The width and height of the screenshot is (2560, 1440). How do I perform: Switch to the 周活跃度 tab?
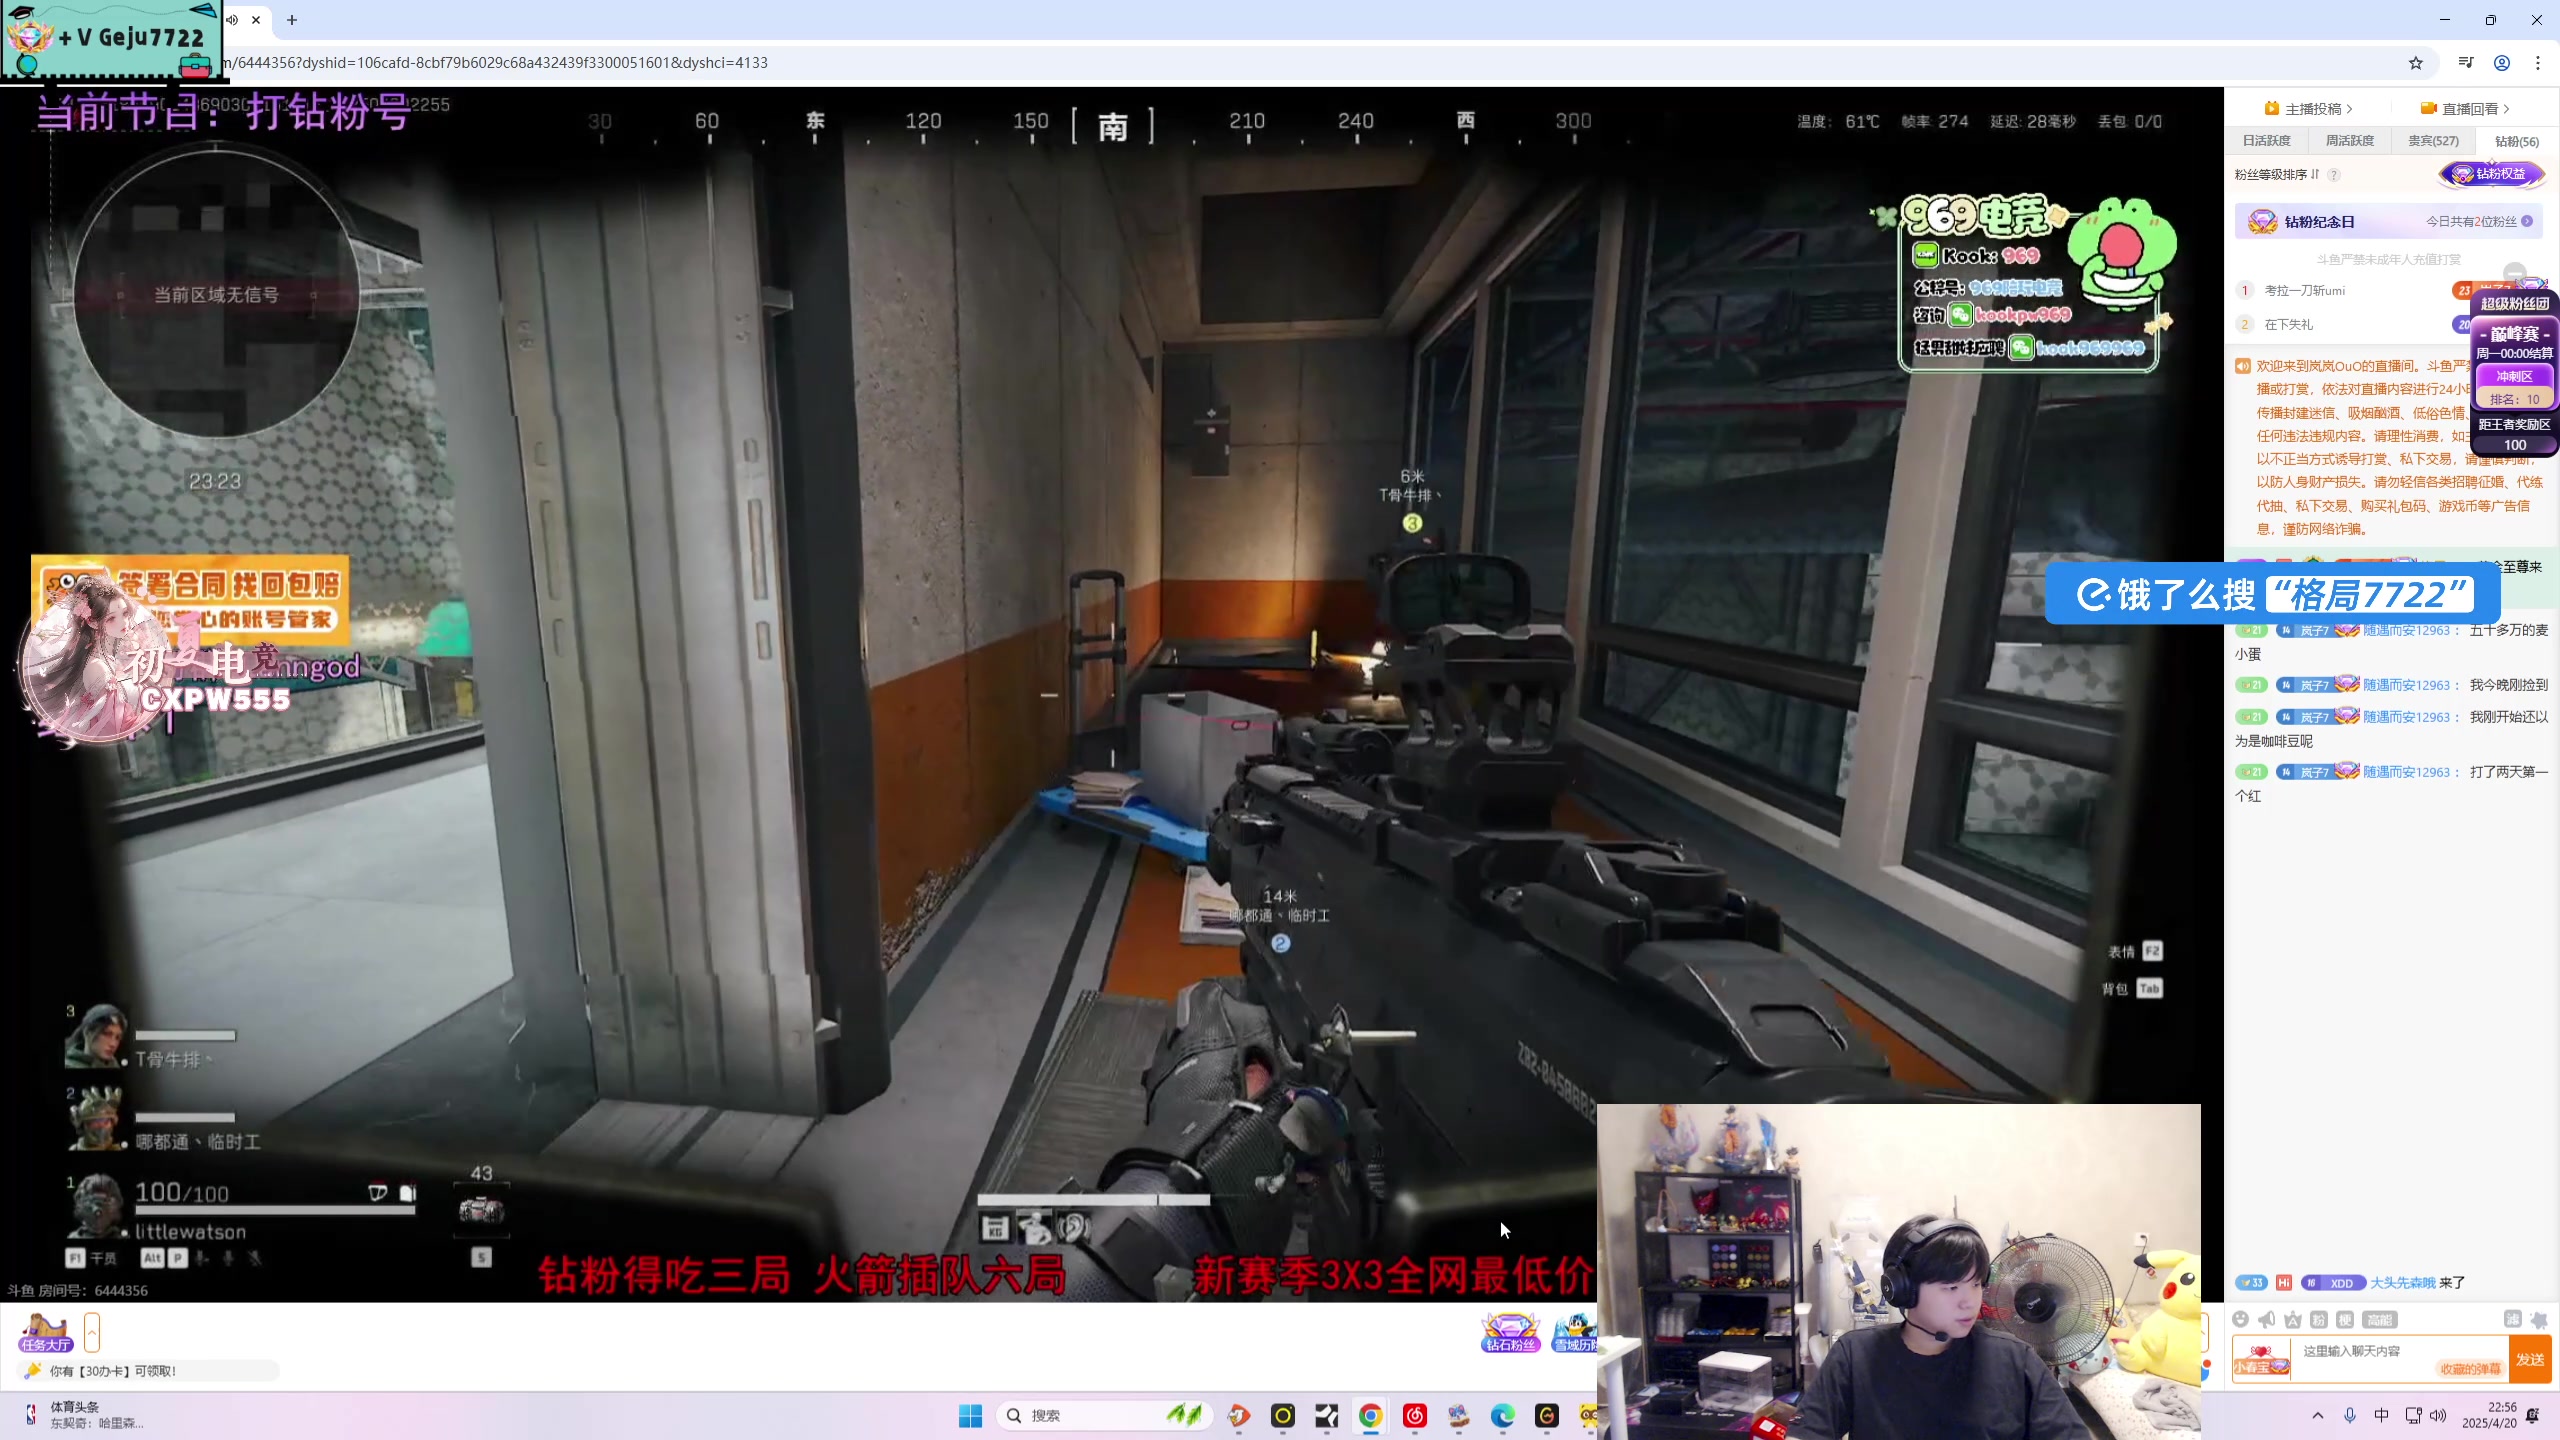tap(2349, 141)
